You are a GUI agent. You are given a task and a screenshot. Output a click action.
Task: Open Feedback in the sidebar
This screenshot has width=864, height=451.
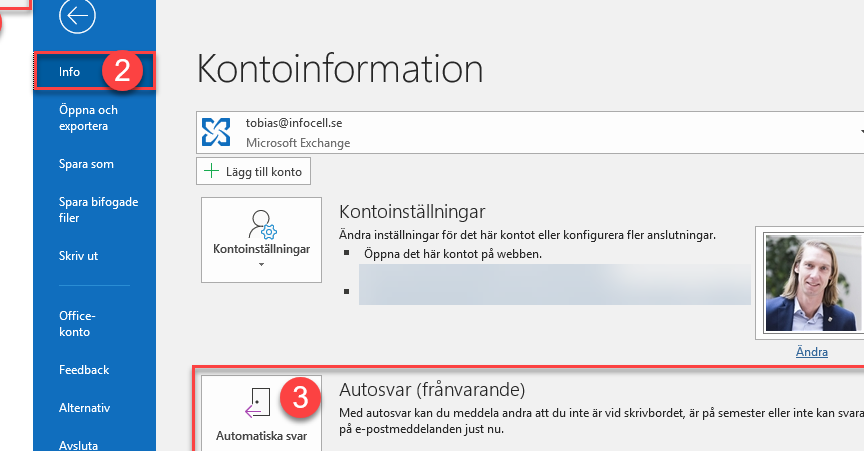click(84, 370)
